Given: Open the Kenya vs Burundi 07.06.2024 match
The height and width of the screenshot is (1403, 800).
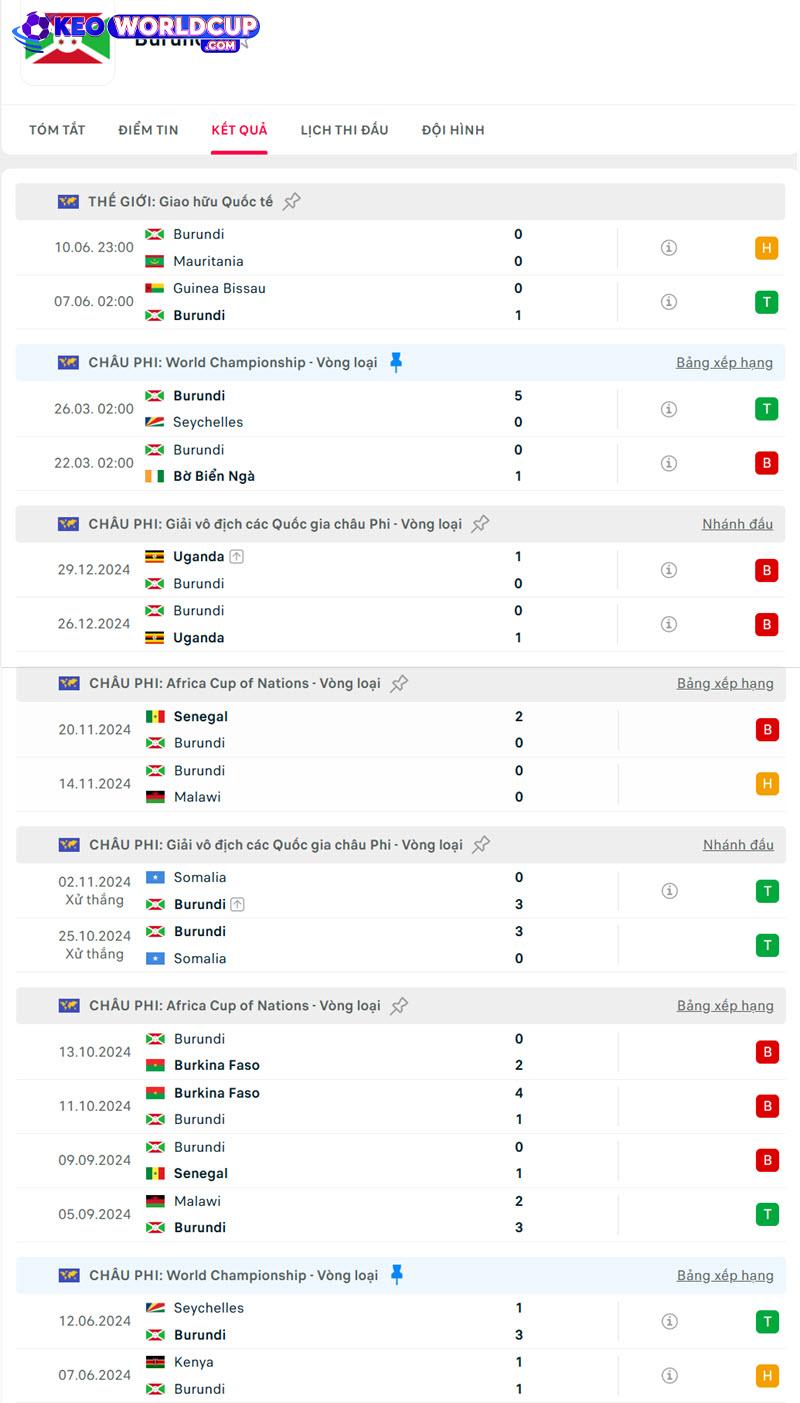Looking at the screenshot, I should 400,1375.
